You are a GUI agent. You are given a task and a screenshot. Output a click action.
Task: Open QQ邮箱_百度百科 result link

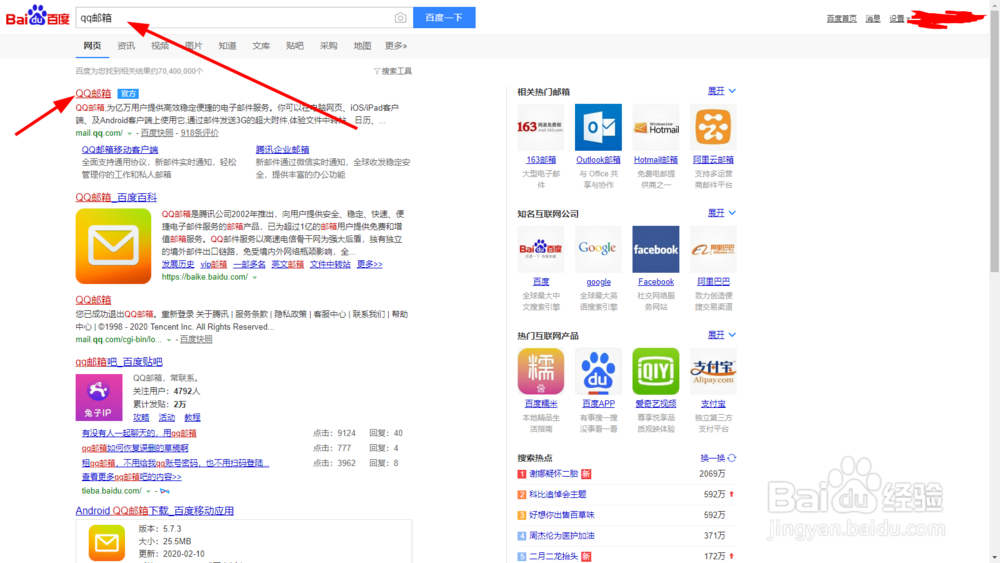116,198
